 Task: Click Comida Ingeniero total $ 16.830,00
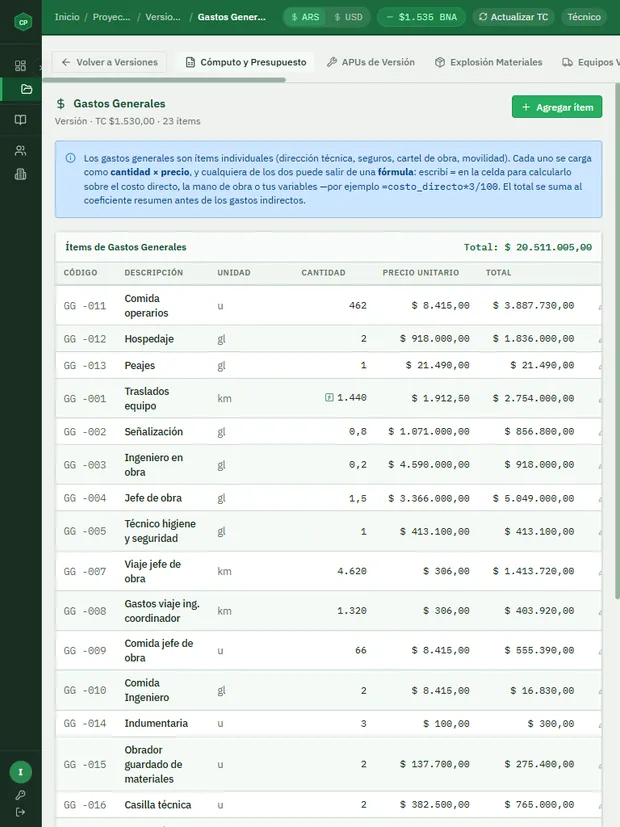pyautogui.click(x=542, y=690)
